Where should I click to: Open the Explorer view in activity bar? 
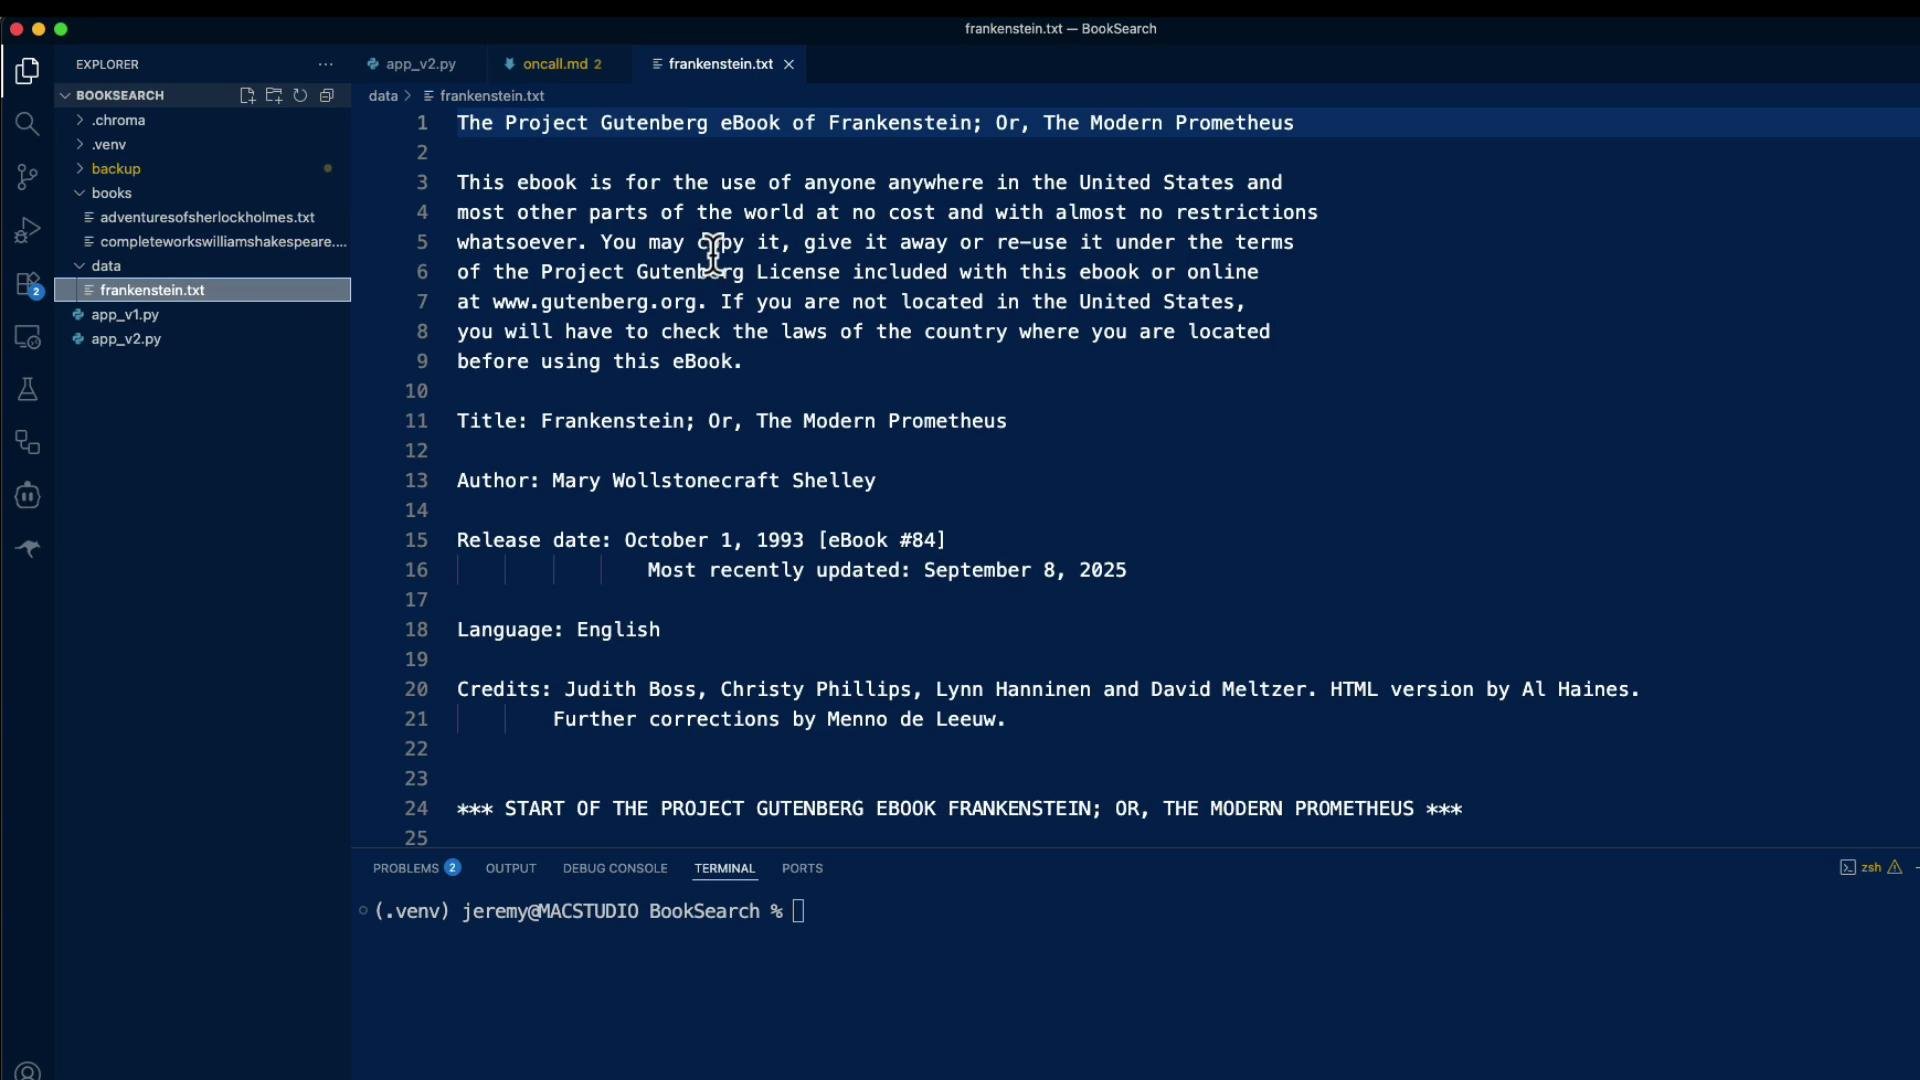click(x=27, y=71)
